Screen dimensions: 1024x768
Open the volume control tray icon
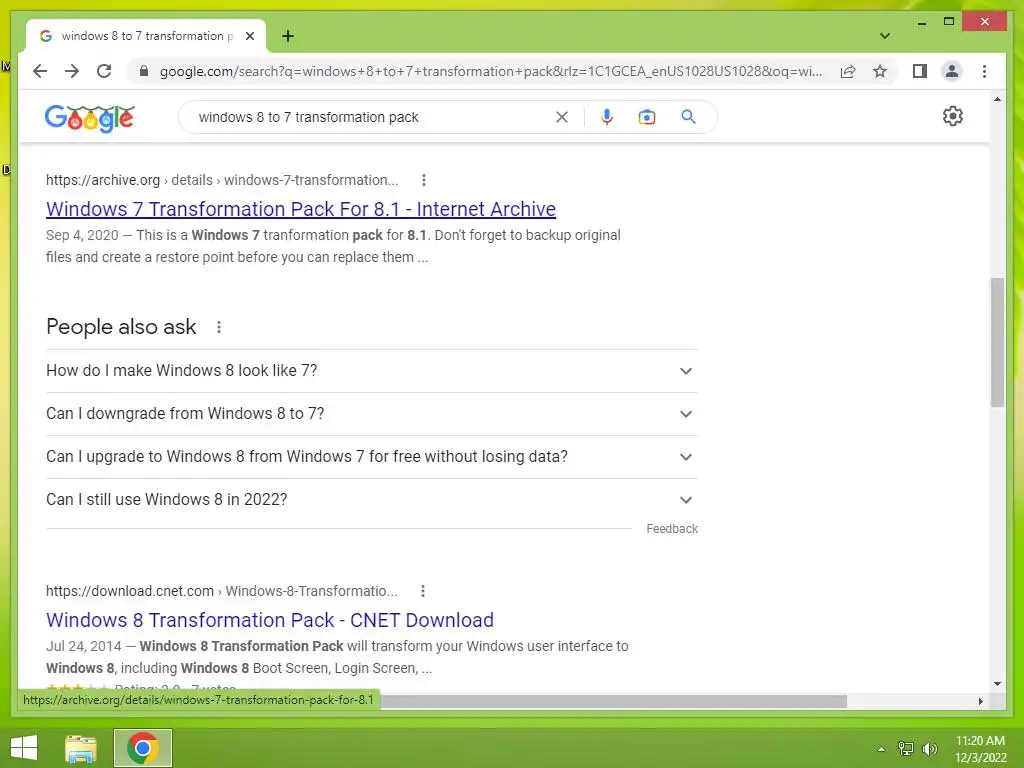click(x=930, y=749)
